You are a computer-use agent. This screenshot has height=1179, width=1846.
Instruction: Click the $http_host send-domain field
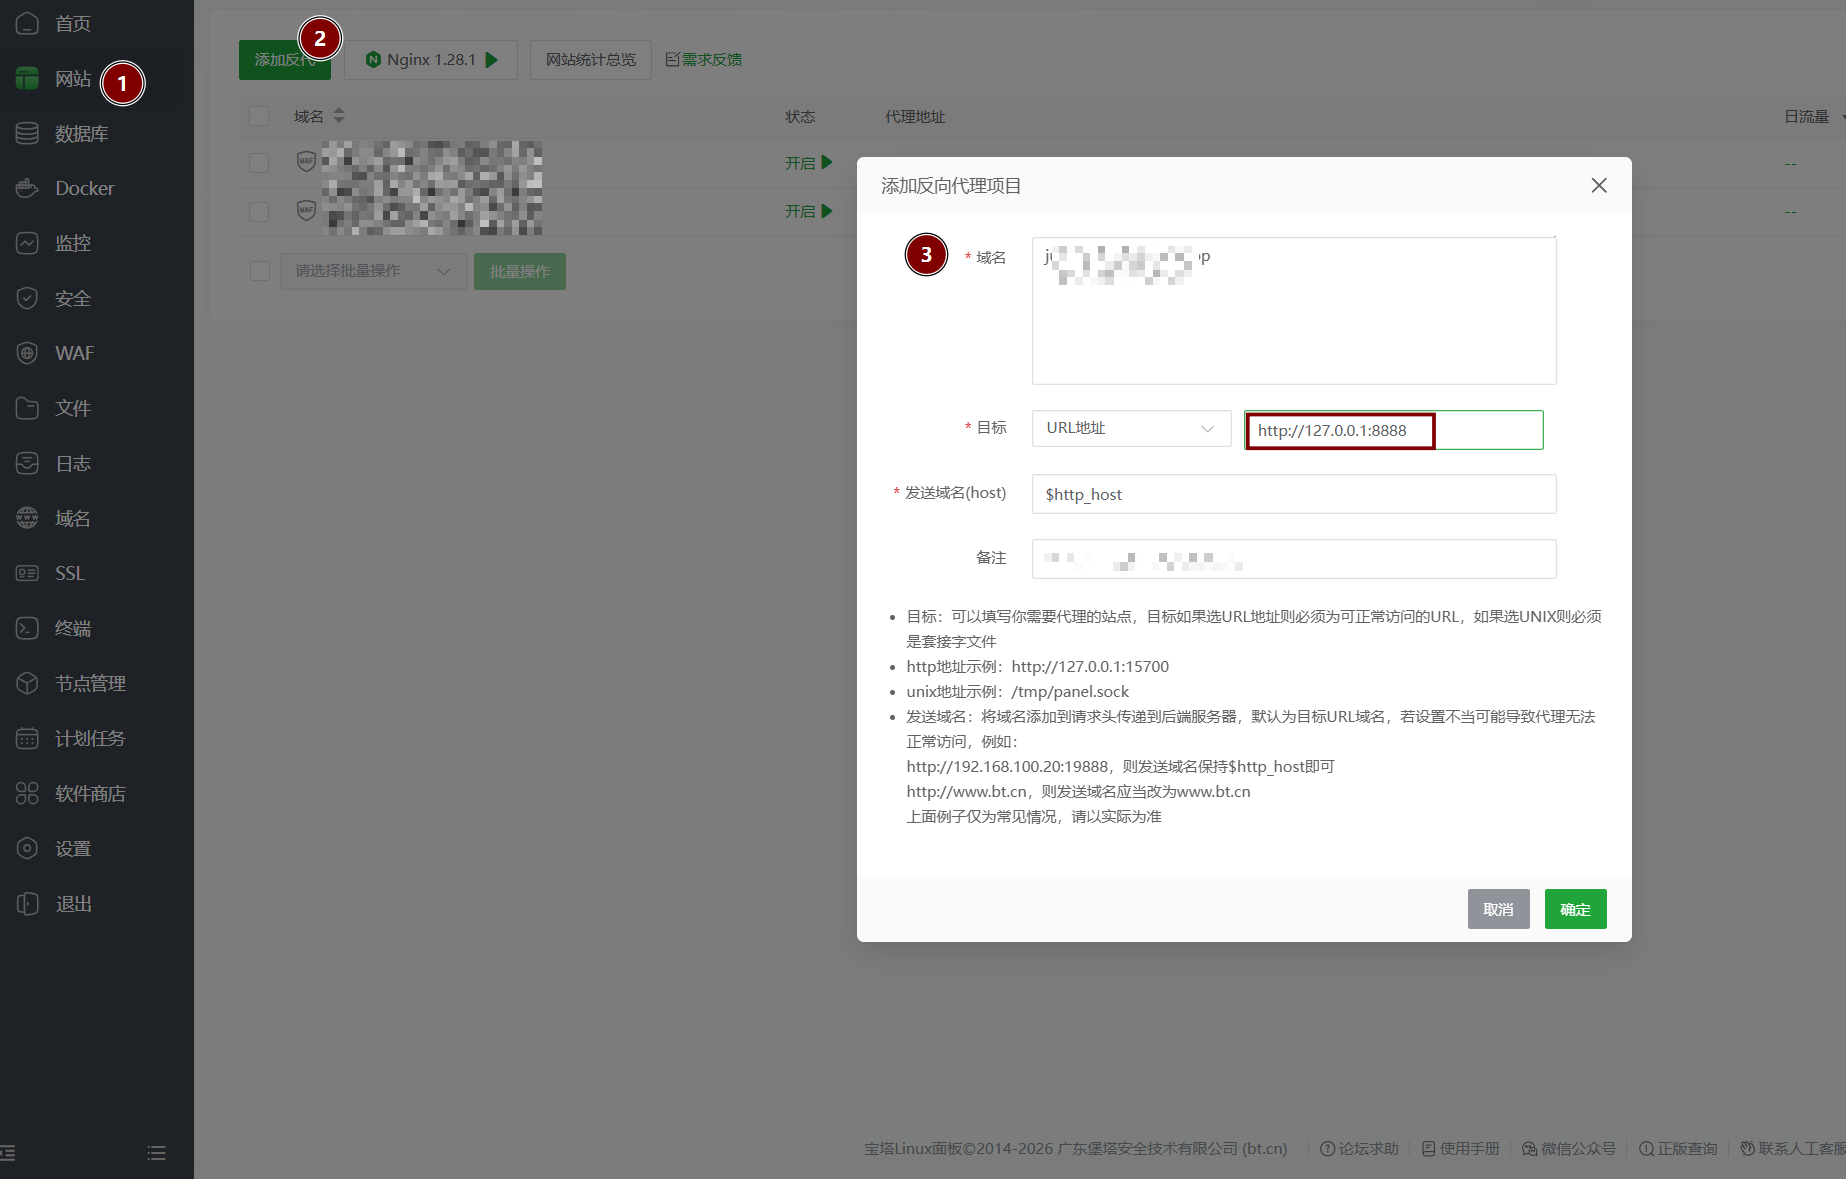(x=1294, y=494)
